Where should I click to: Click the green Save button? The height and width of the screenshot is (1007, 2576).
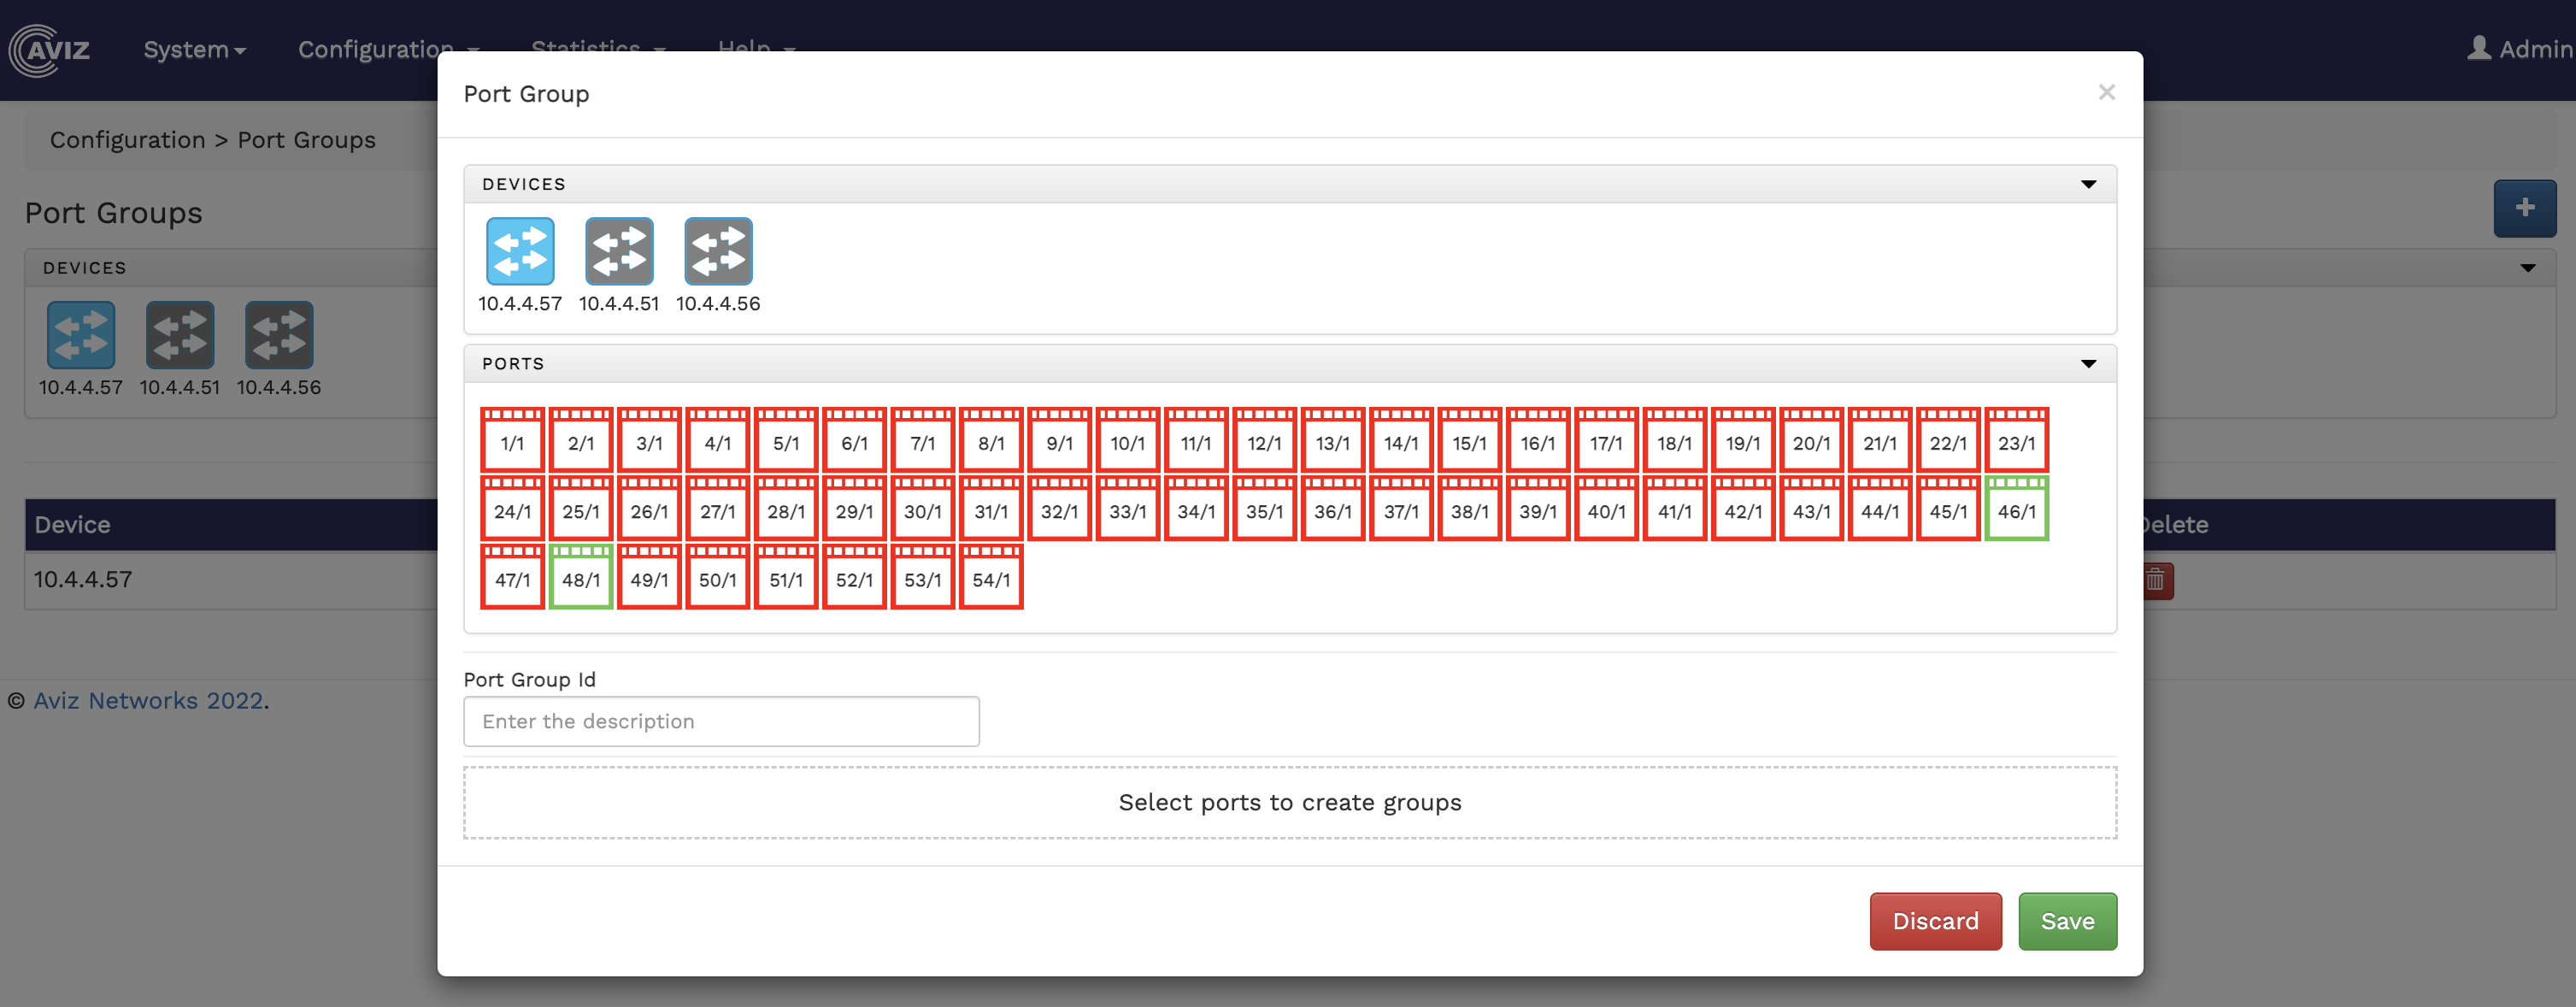pos(2067,921)
